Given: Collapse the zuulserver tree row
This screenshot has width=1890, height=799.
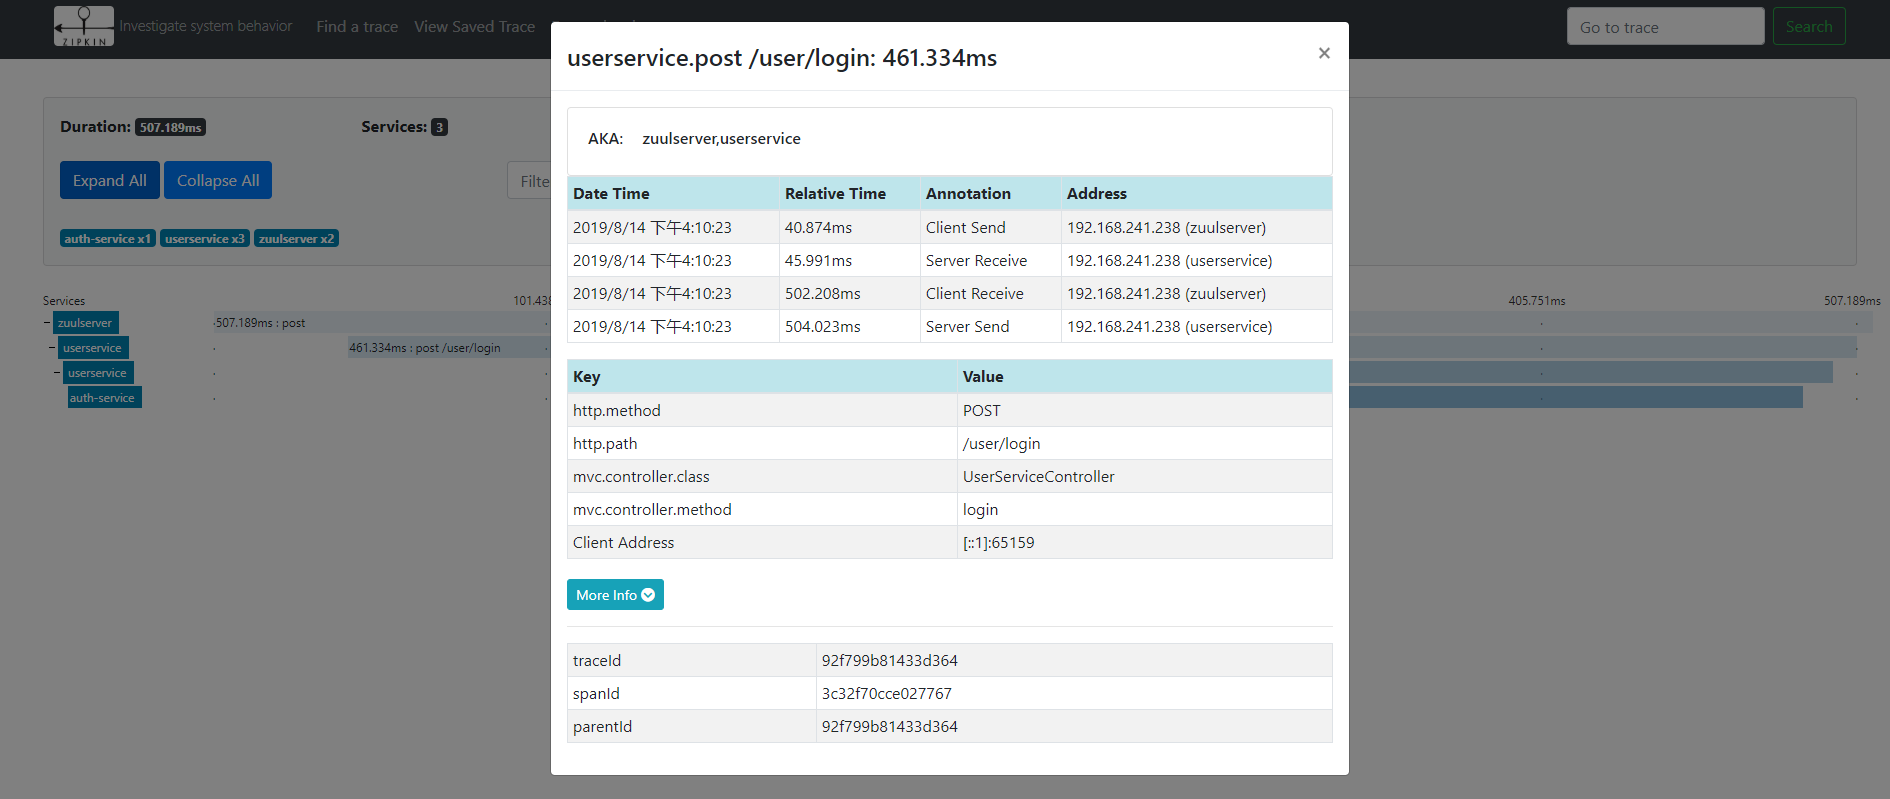Looking at the screenshot, I should [46, 323].
